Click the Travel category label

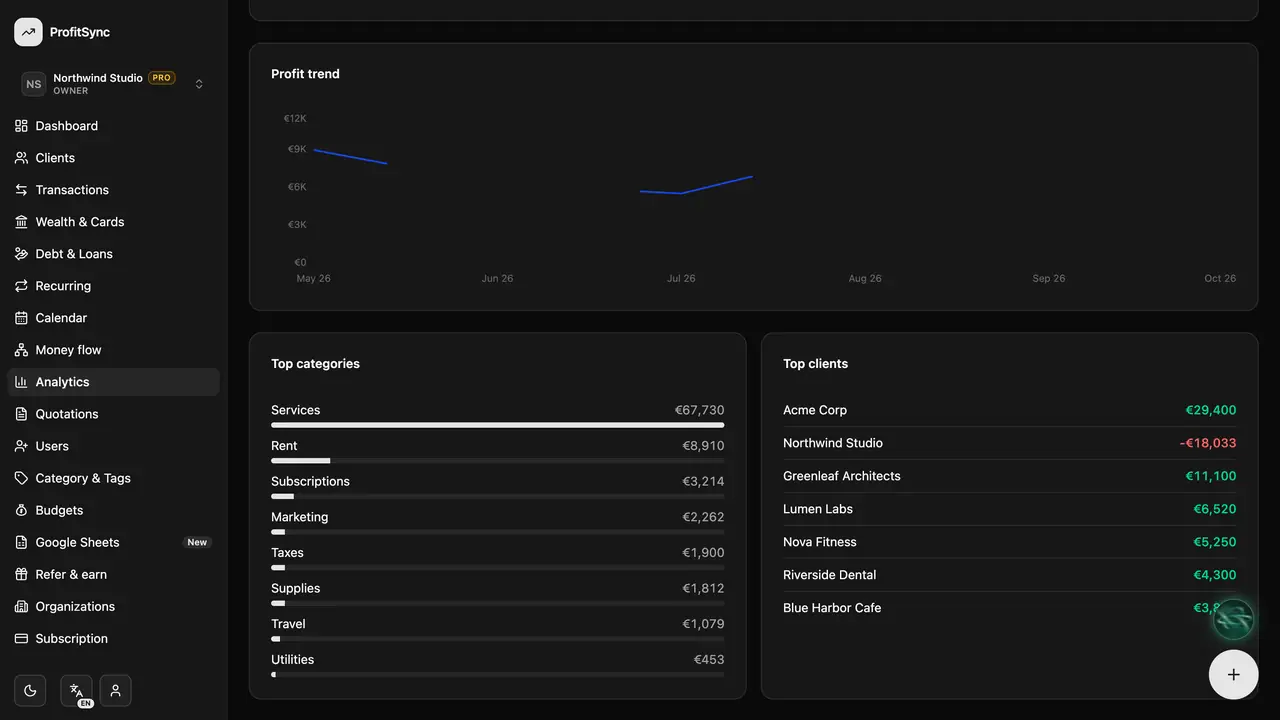[288, 624]
